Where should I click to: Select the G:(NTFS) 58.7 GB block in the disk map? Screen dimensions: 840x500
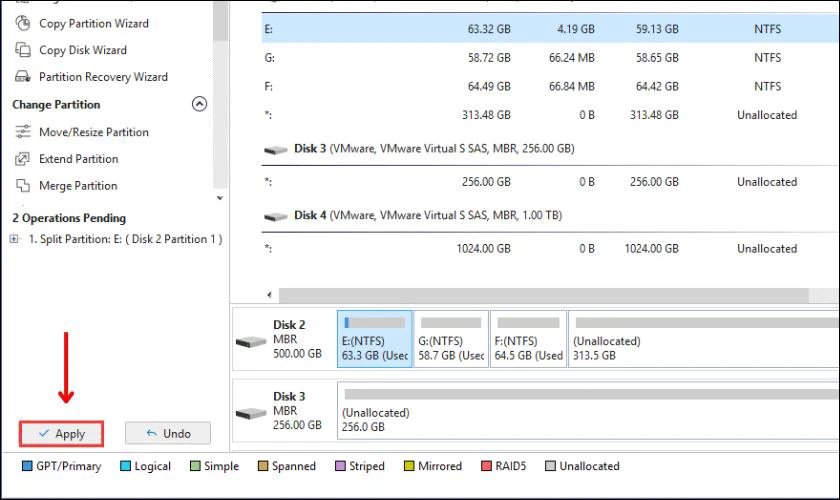coord(451,339)
